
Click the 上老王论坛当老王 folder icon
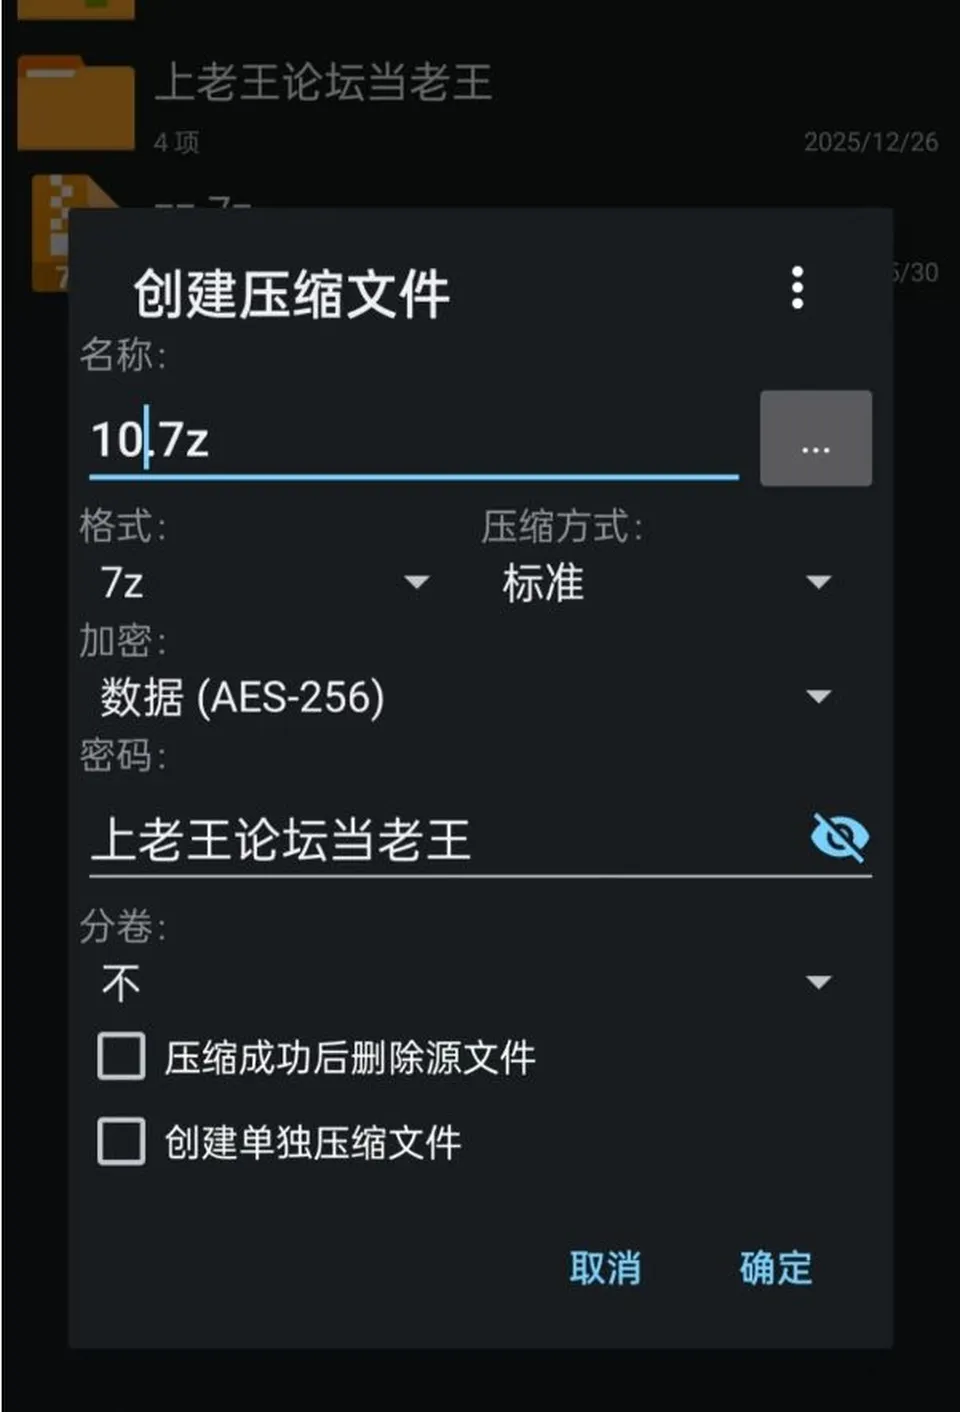(76, 103)
